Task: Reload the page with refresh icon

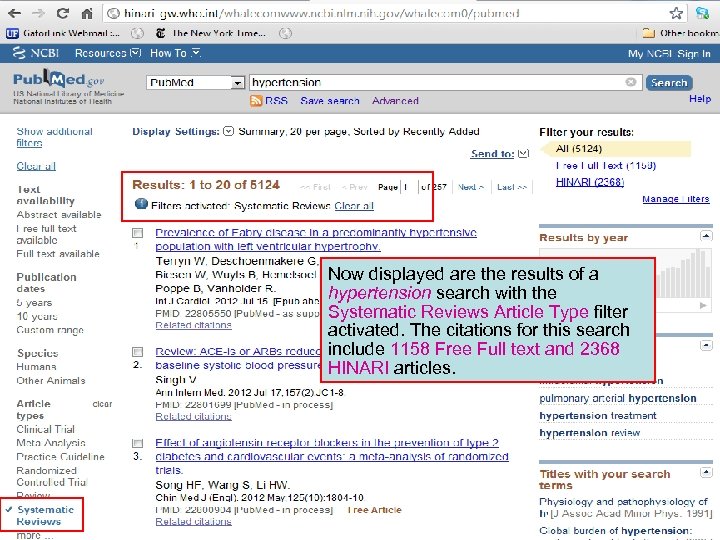Action: 62,13
